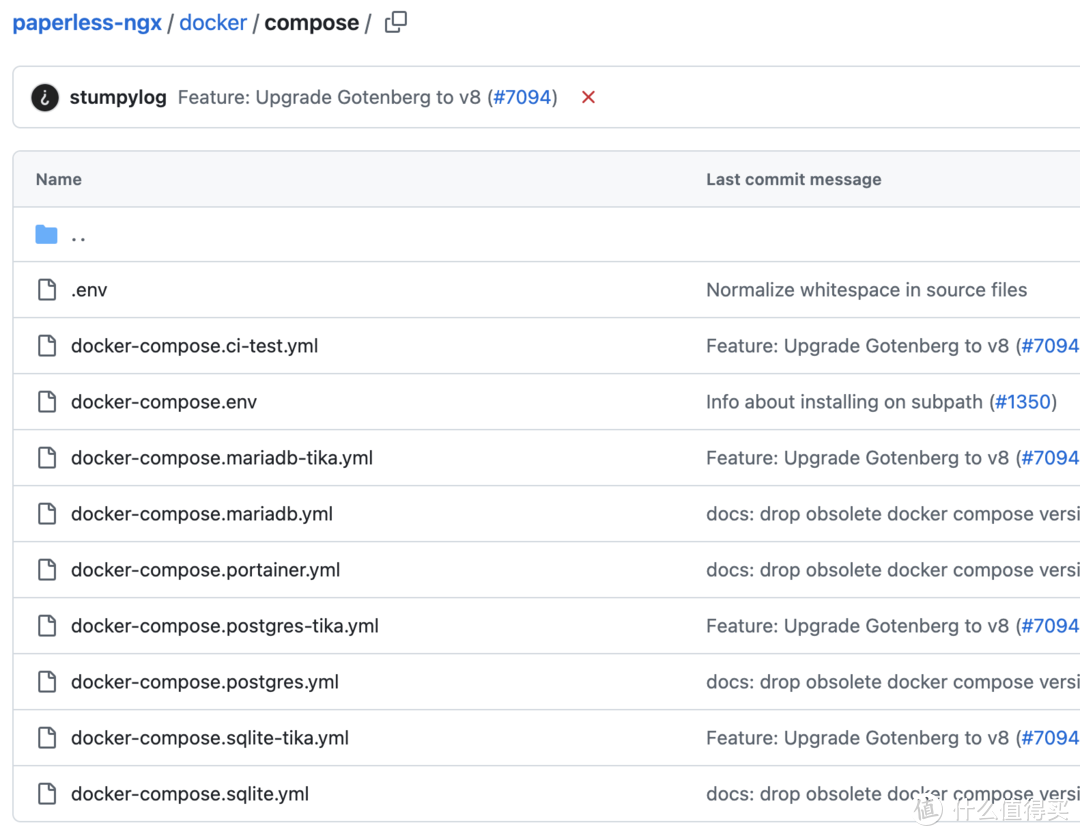Open docker-compose.ci-test.yml file
The image size is (1080, 836).
point(194,346)
